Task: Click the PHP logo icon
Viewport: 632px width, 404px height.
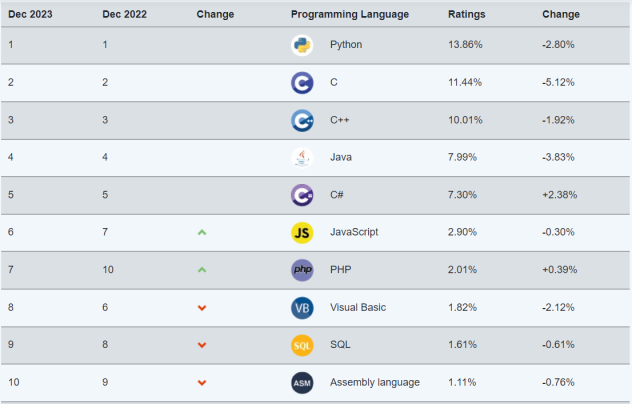Action: (x=302, y=270)
